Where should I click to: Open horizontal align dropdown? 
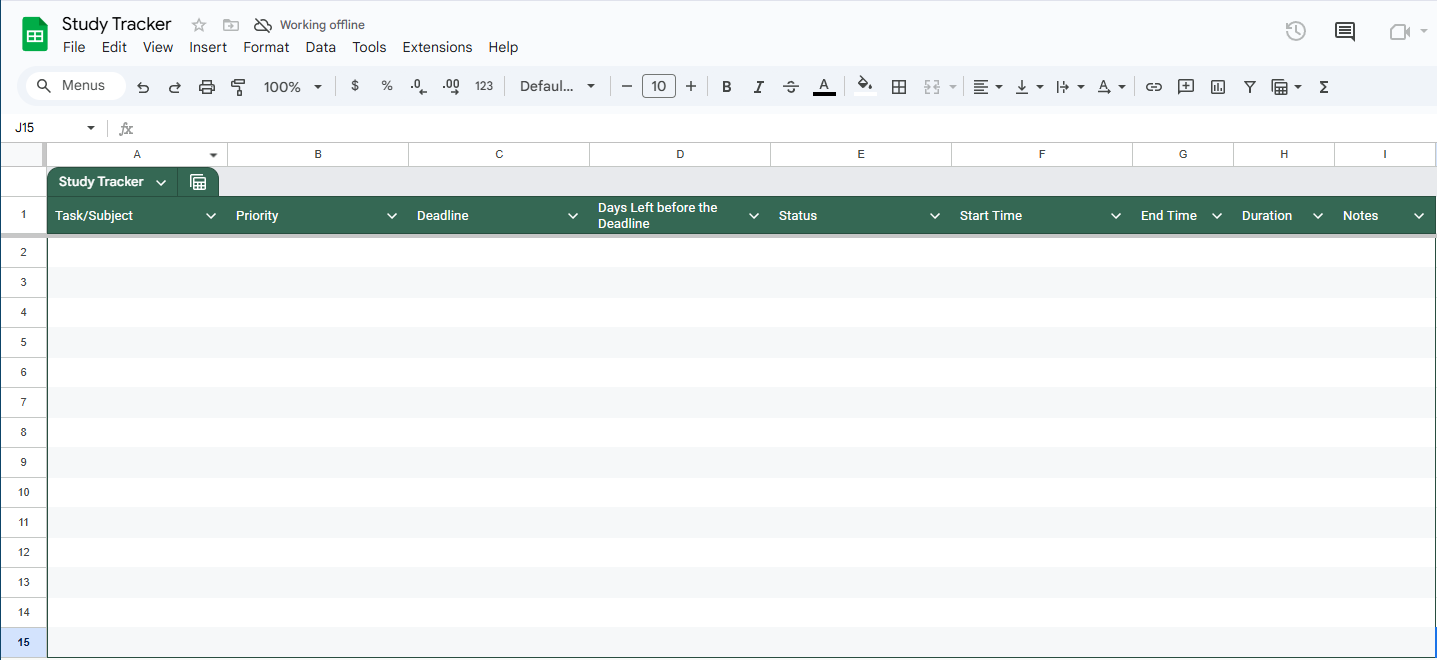click(x=988, y=87)
